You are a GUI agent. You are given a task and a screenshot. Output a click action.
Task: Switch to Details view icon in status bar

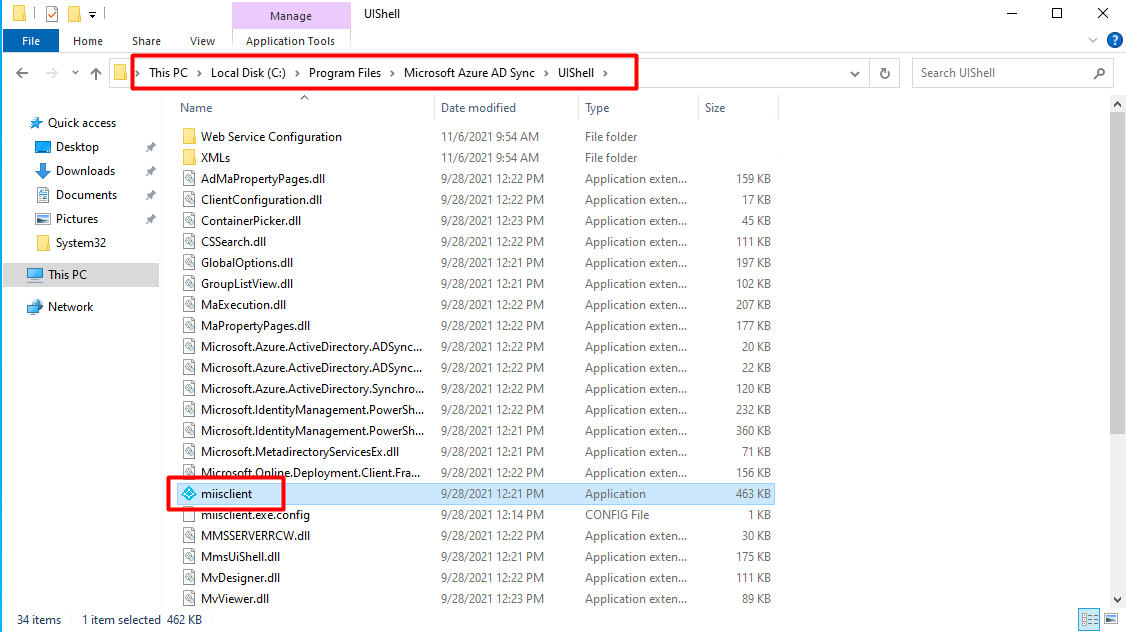tap(1089, 619)
